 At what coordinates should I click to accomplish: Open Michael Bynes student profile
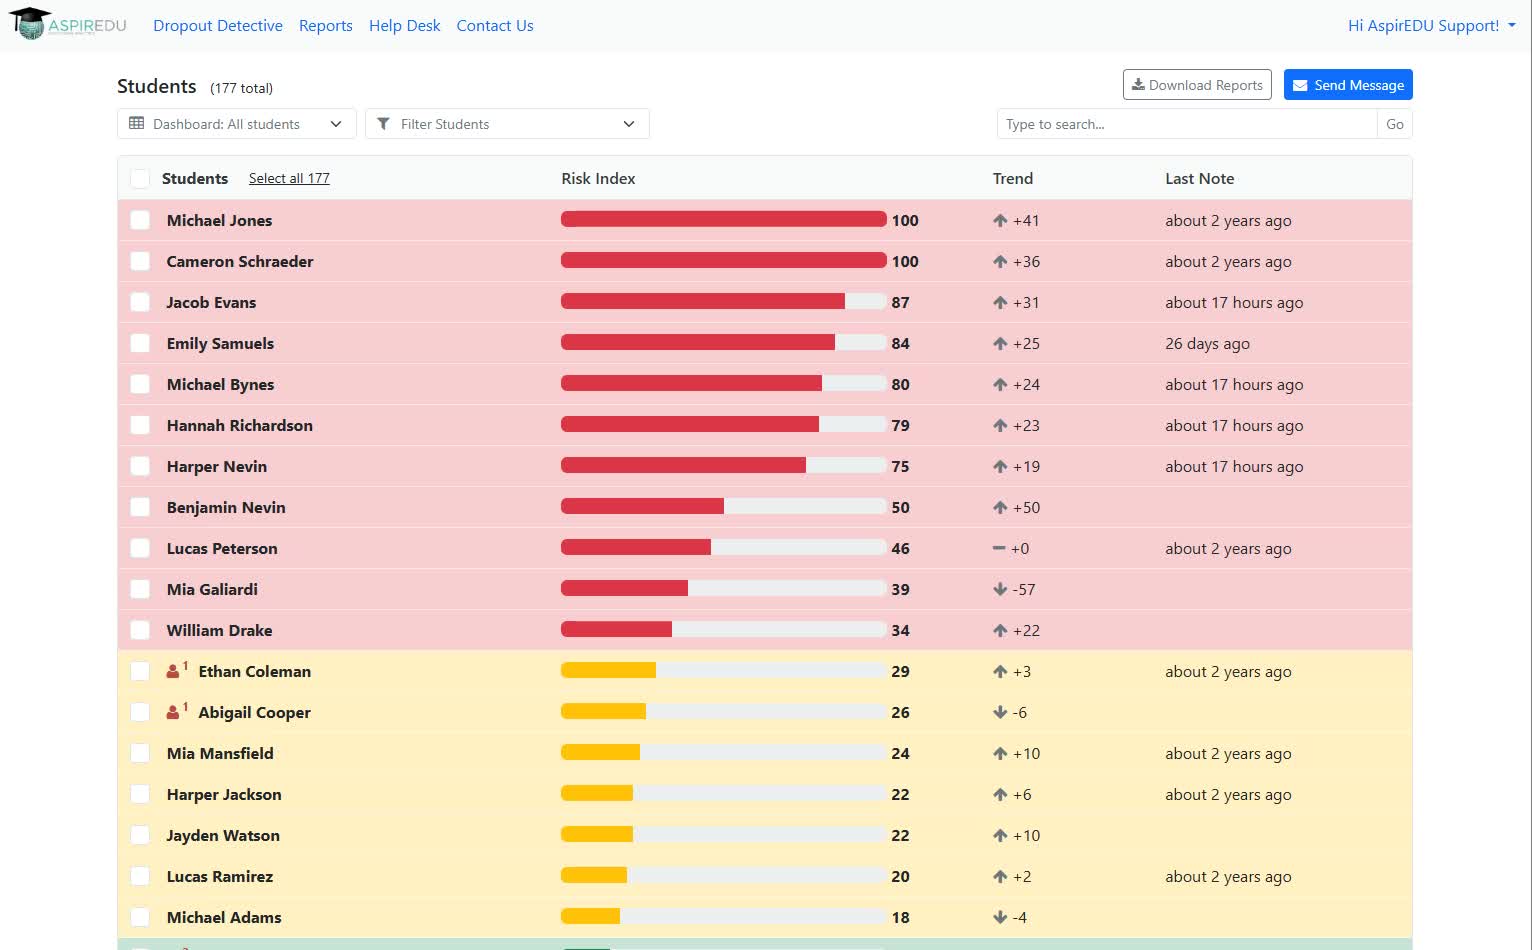(x=220, y=384)
